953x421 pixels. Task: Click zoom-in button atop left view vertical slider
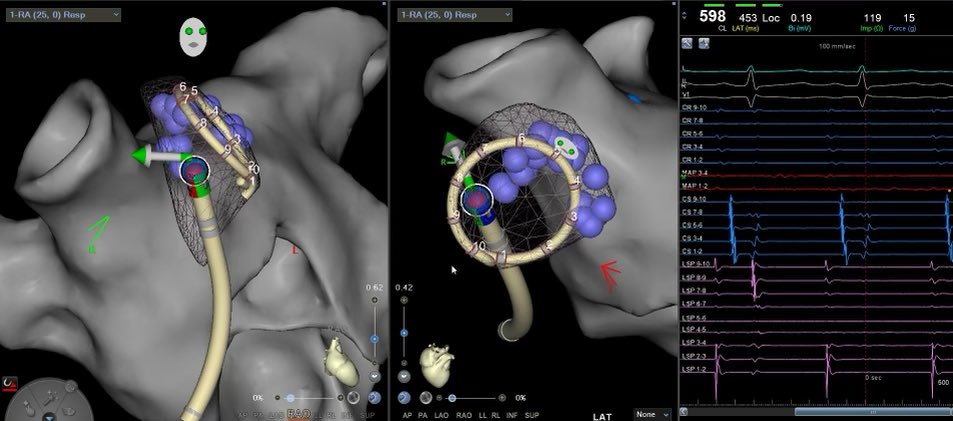(x=374, y=300)
